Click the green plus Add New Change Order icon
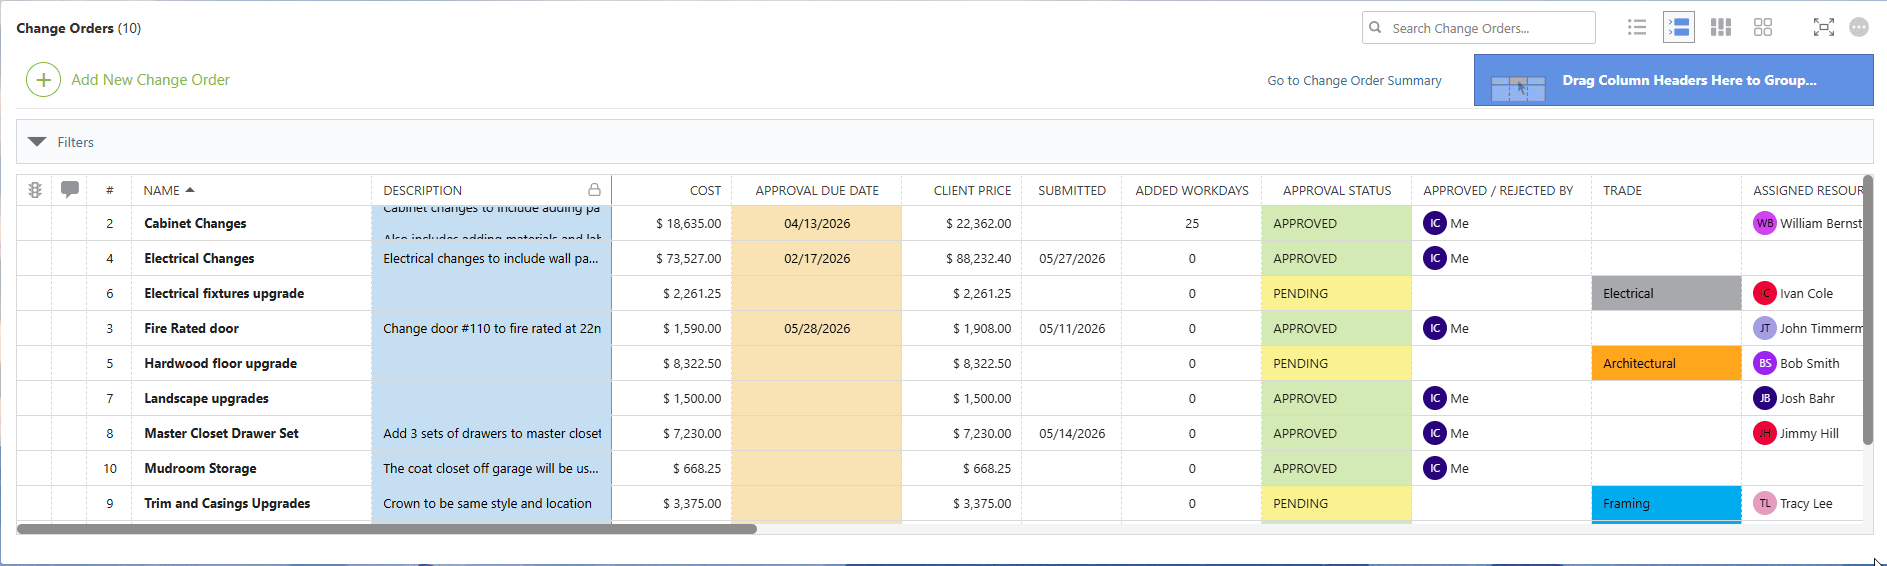 [x=43, y=79]
